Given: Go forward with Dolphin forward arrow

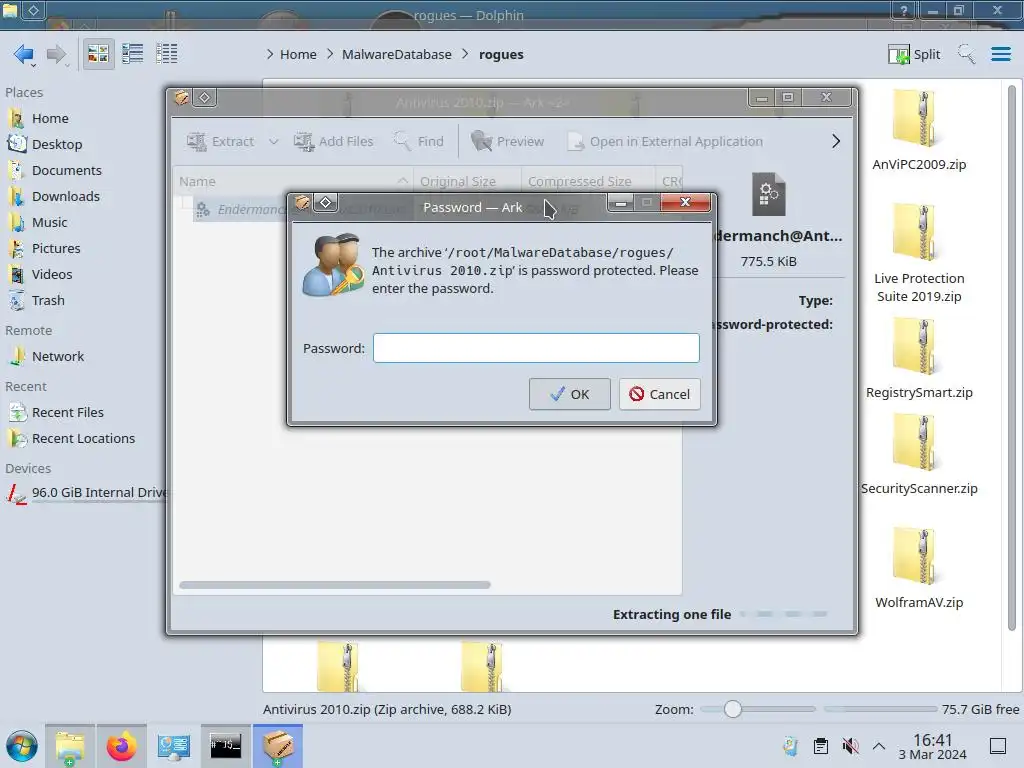Looking at the screenshot, I should (x=57, y=54).
